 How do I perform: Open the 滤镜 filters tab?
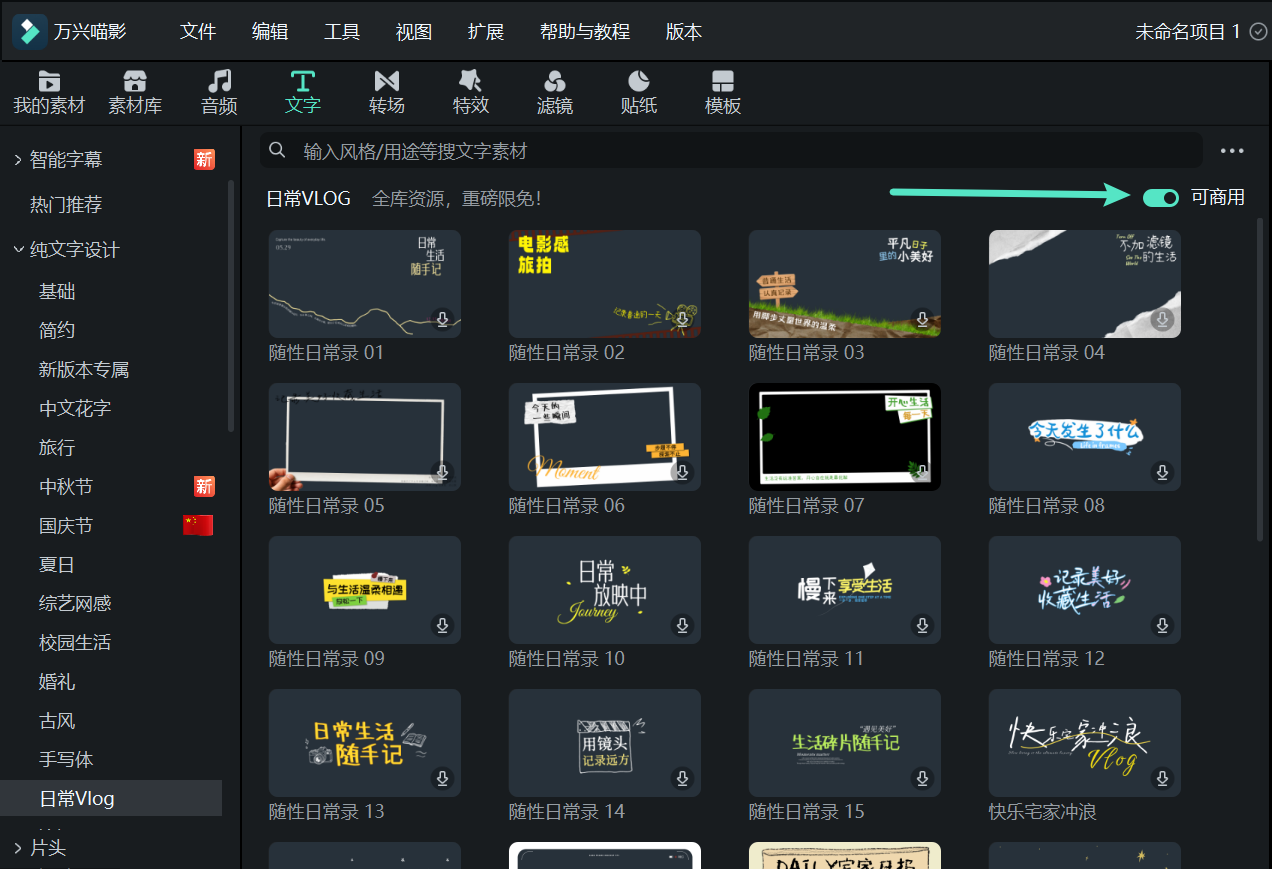(x=555, y=93)
